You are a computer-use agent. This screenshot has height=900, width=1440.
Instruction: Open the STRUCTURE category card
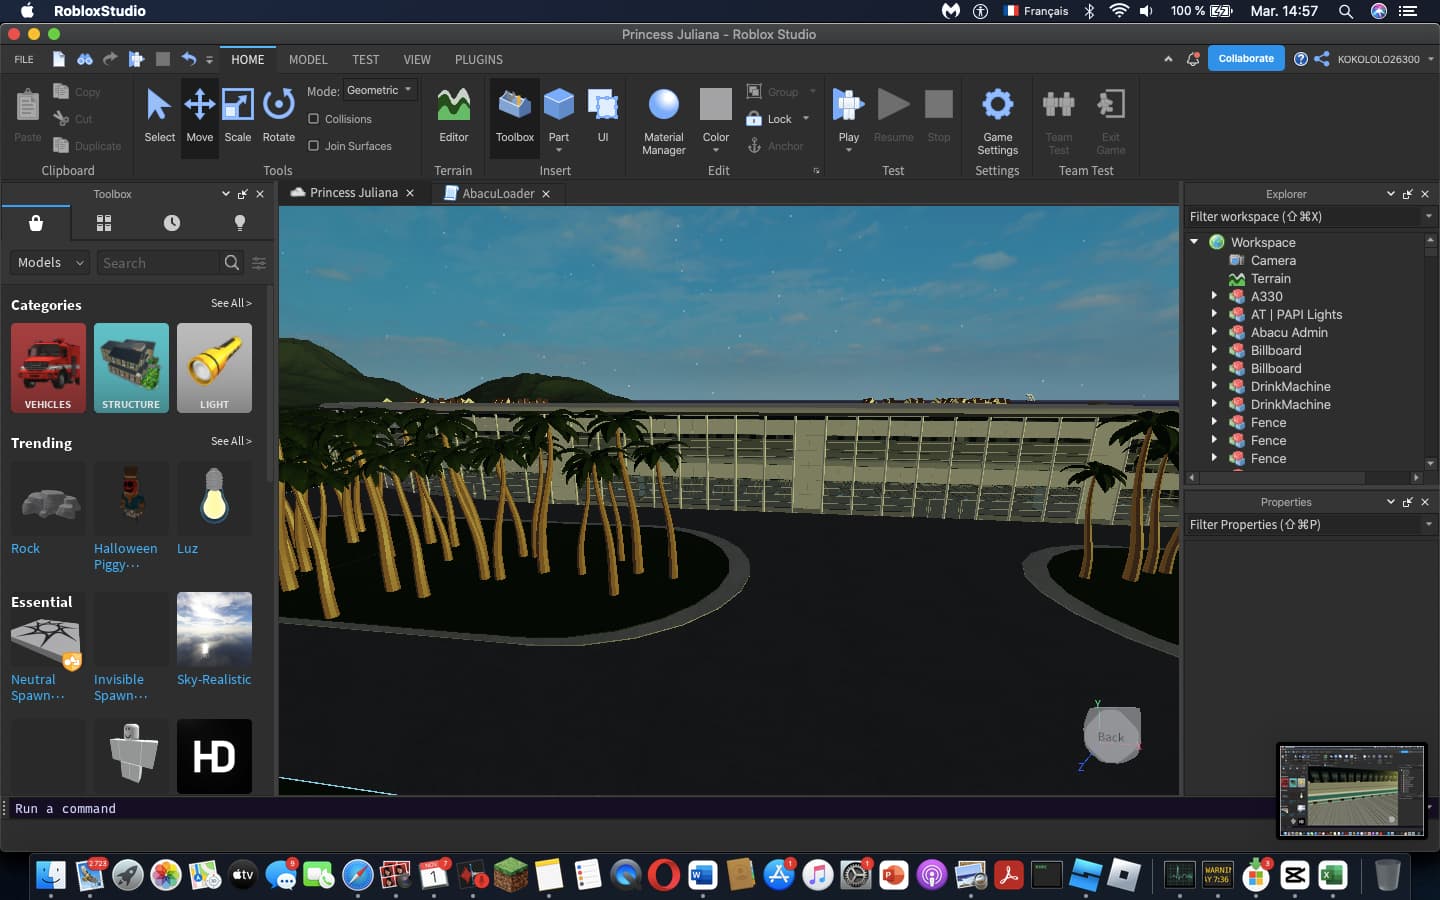[x=131, y=368]
